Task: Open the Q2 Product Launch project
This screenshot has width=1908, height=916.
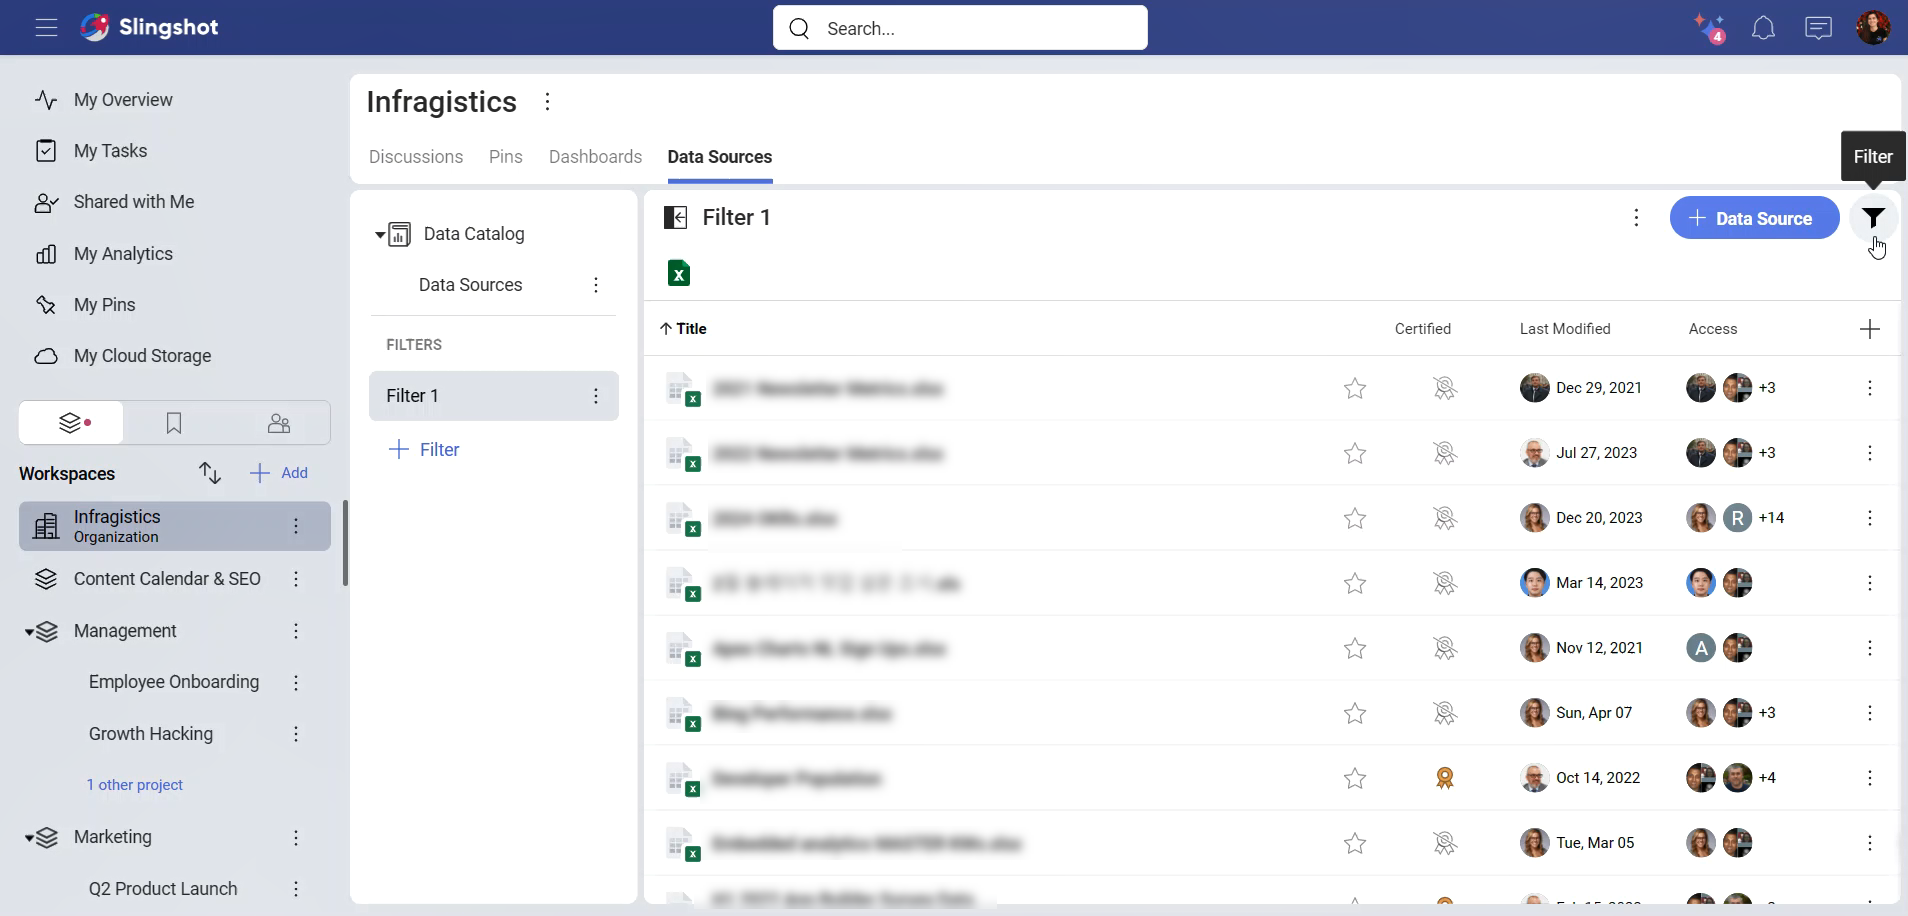Action: click(163, 889)
